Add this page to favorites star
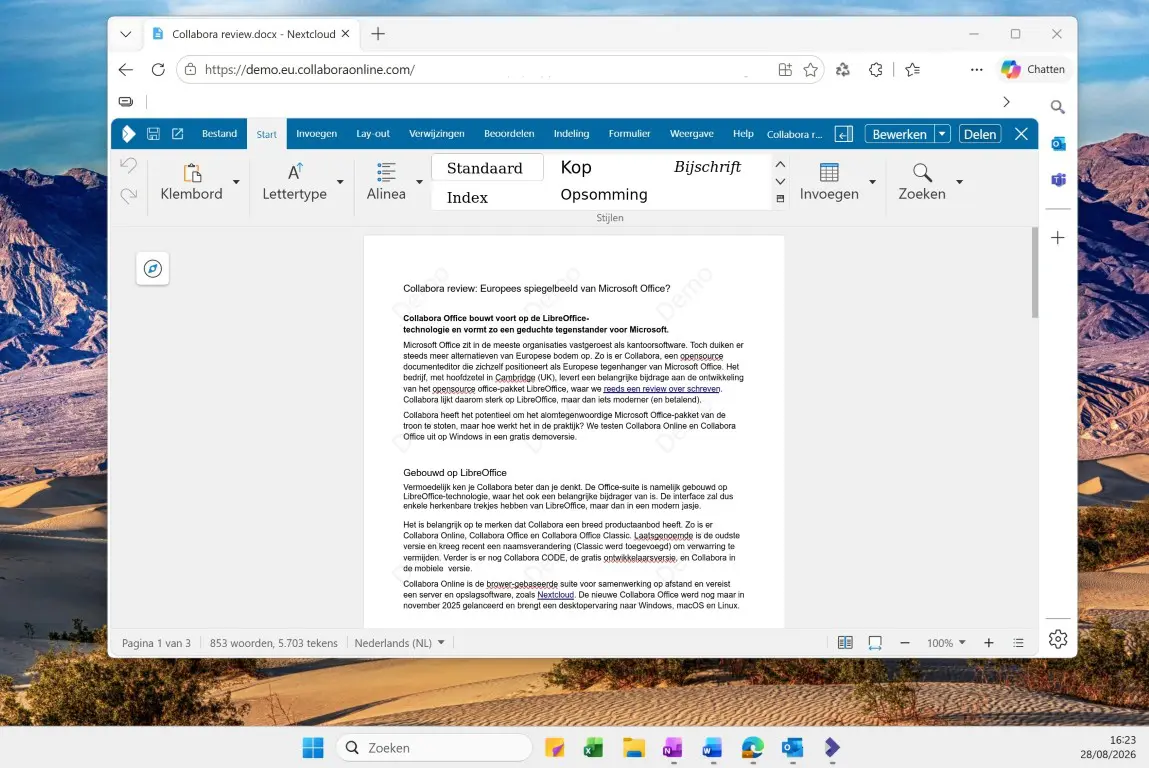 [810, 70]
